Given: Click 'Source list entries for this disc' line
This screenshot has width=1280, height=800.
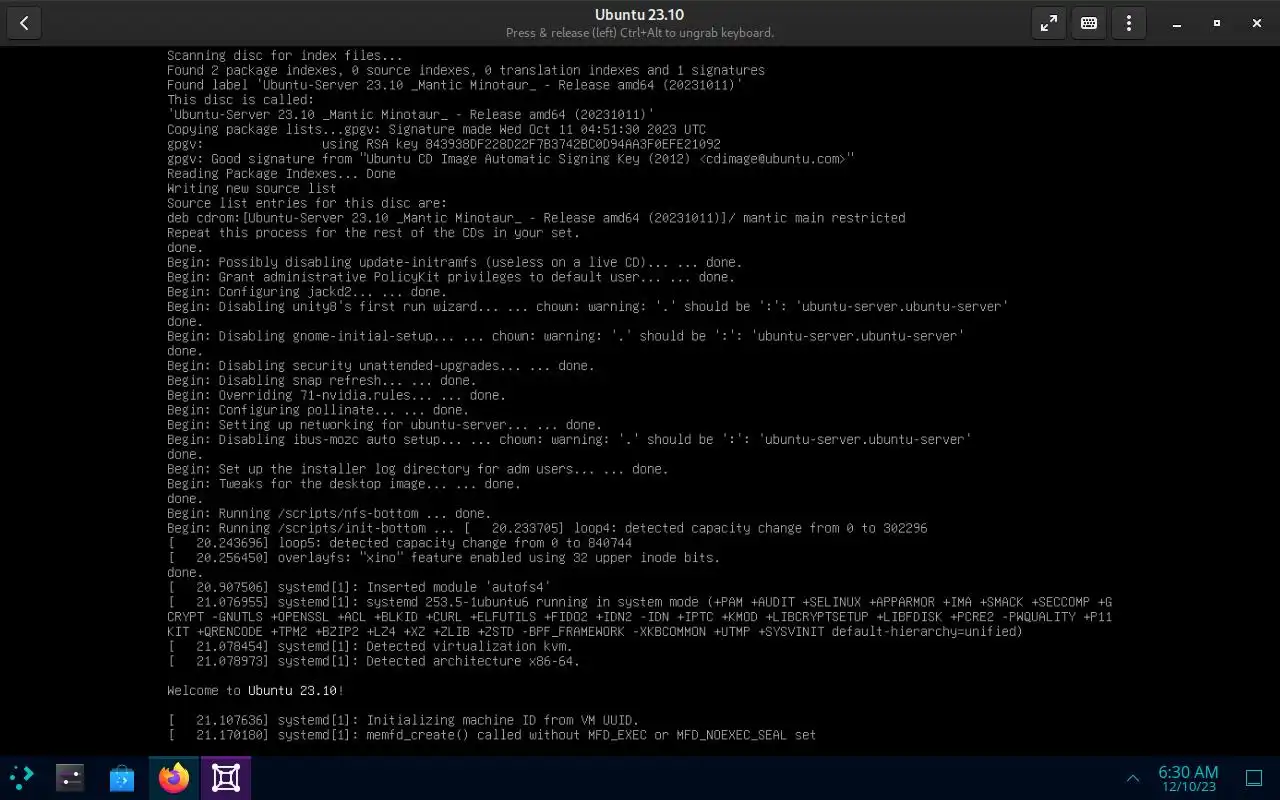Looking at the screenshot, I should 307,203.
